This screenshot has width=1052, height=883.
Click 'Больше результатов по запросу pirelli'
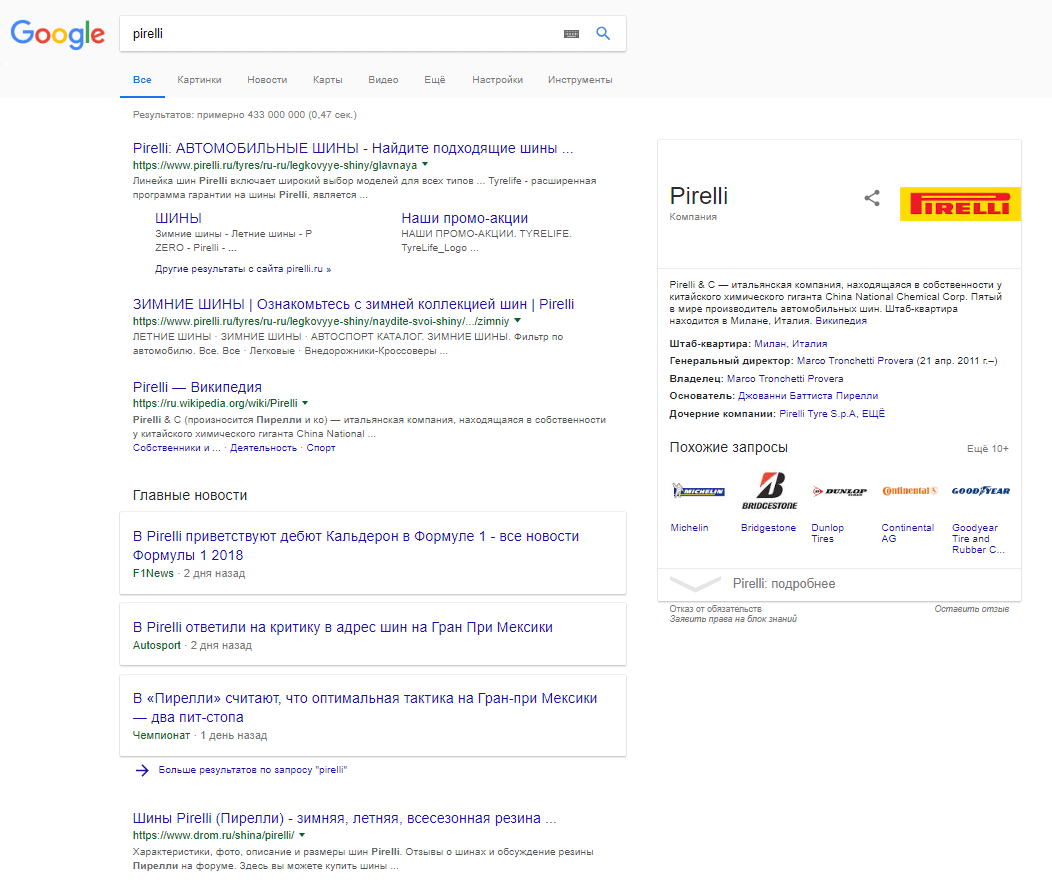click(252, 770)
